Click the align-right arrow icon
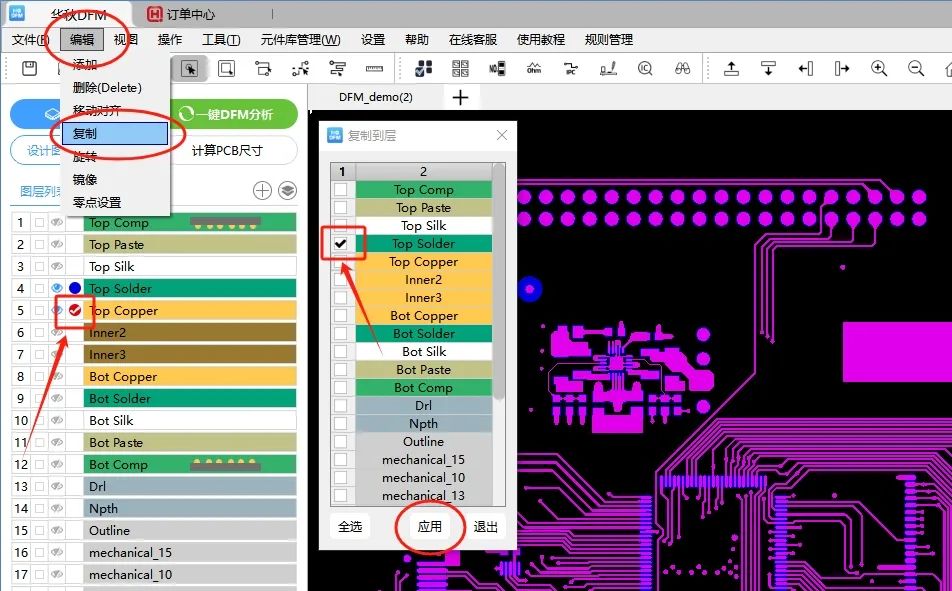This screenshot has width=952, height=591. tap(842, 69)
